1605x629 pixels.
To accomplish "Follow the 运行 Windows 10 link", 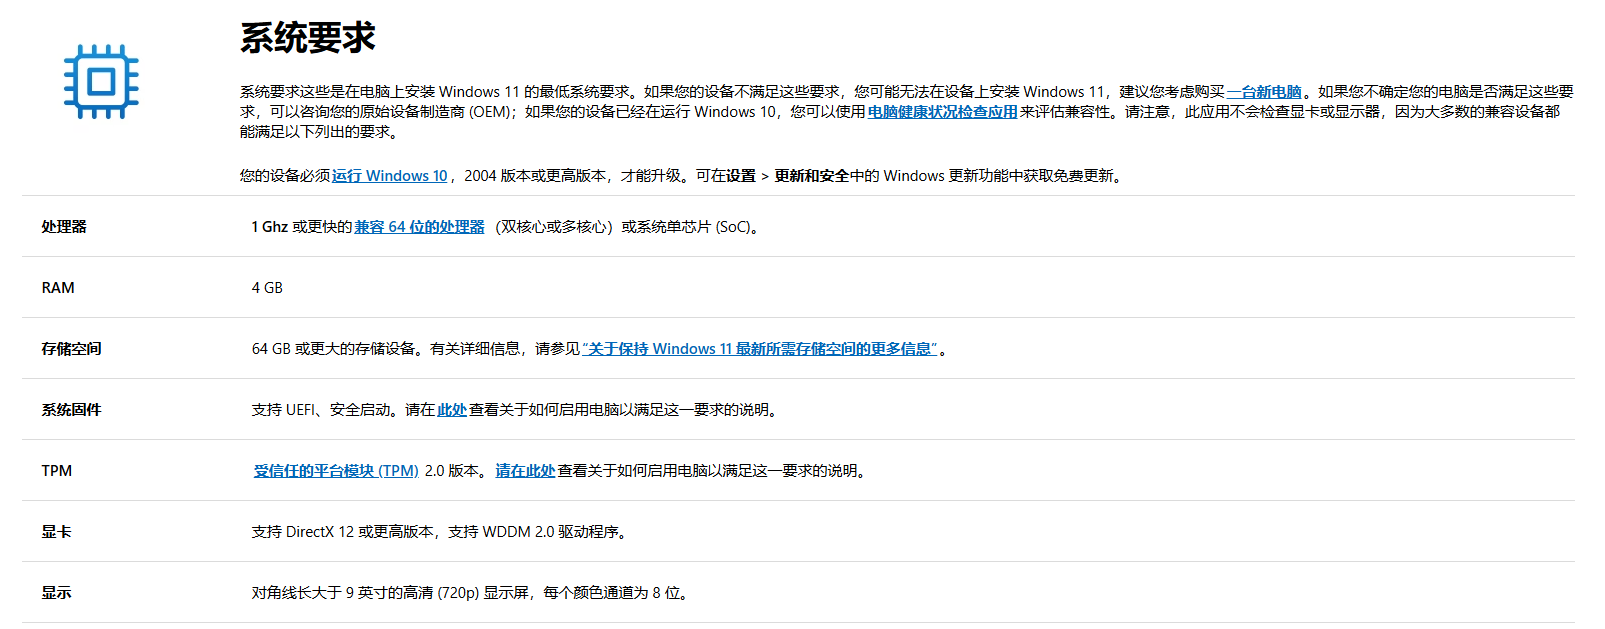I will coord(390,176).
